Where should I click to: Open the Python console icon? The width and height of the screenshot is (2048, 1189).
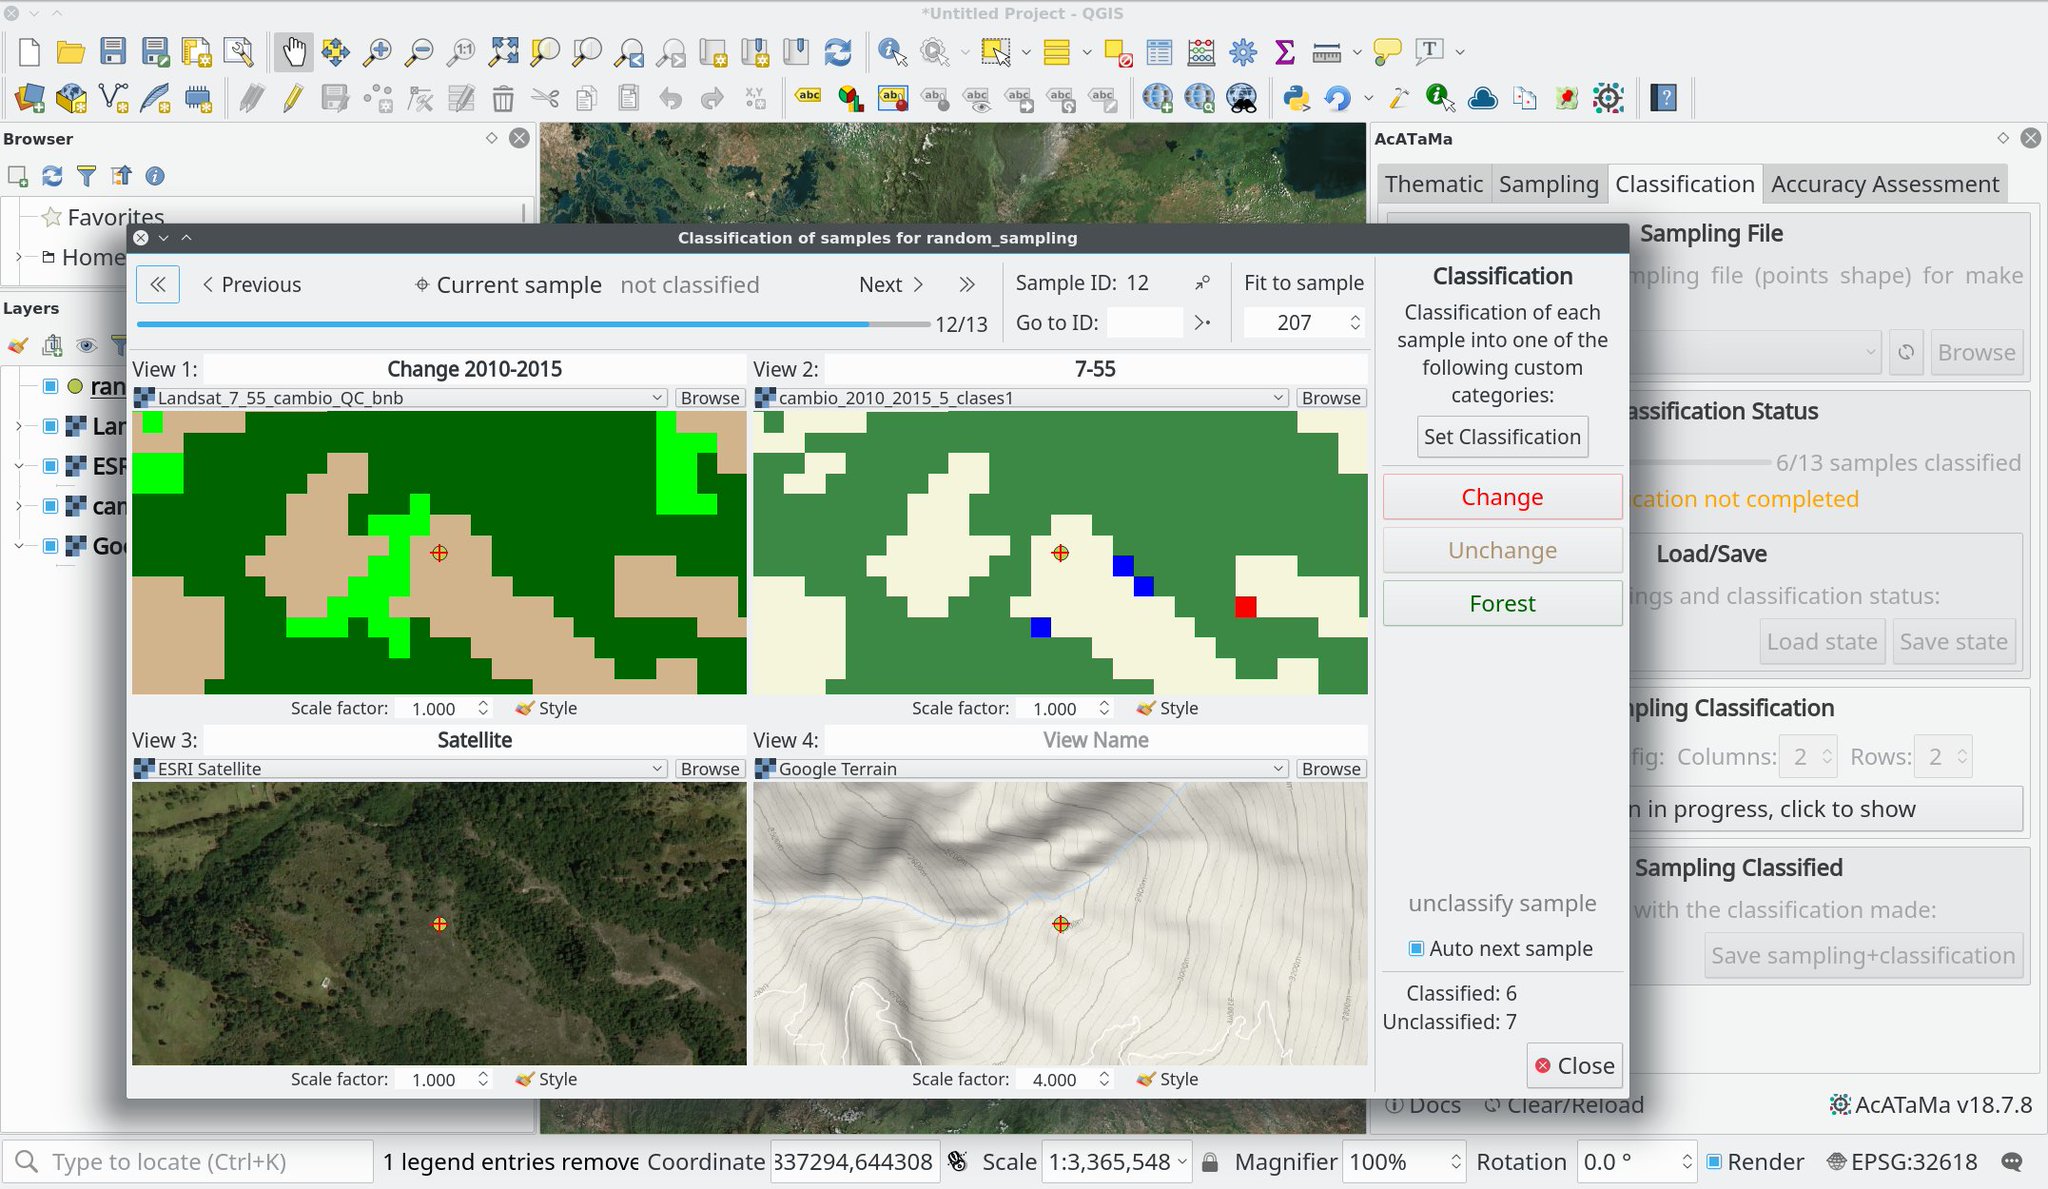point(1296,98)
